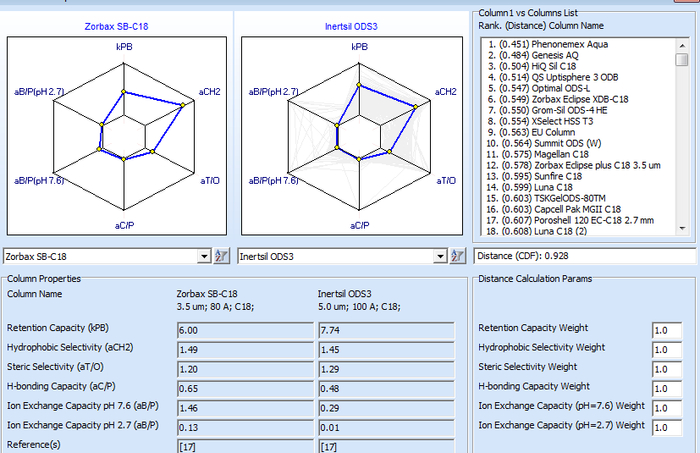Viewport: 700px width, 453px height.
Task: Click Steric Selectivity Weight input field
Action: click(667, 370)
